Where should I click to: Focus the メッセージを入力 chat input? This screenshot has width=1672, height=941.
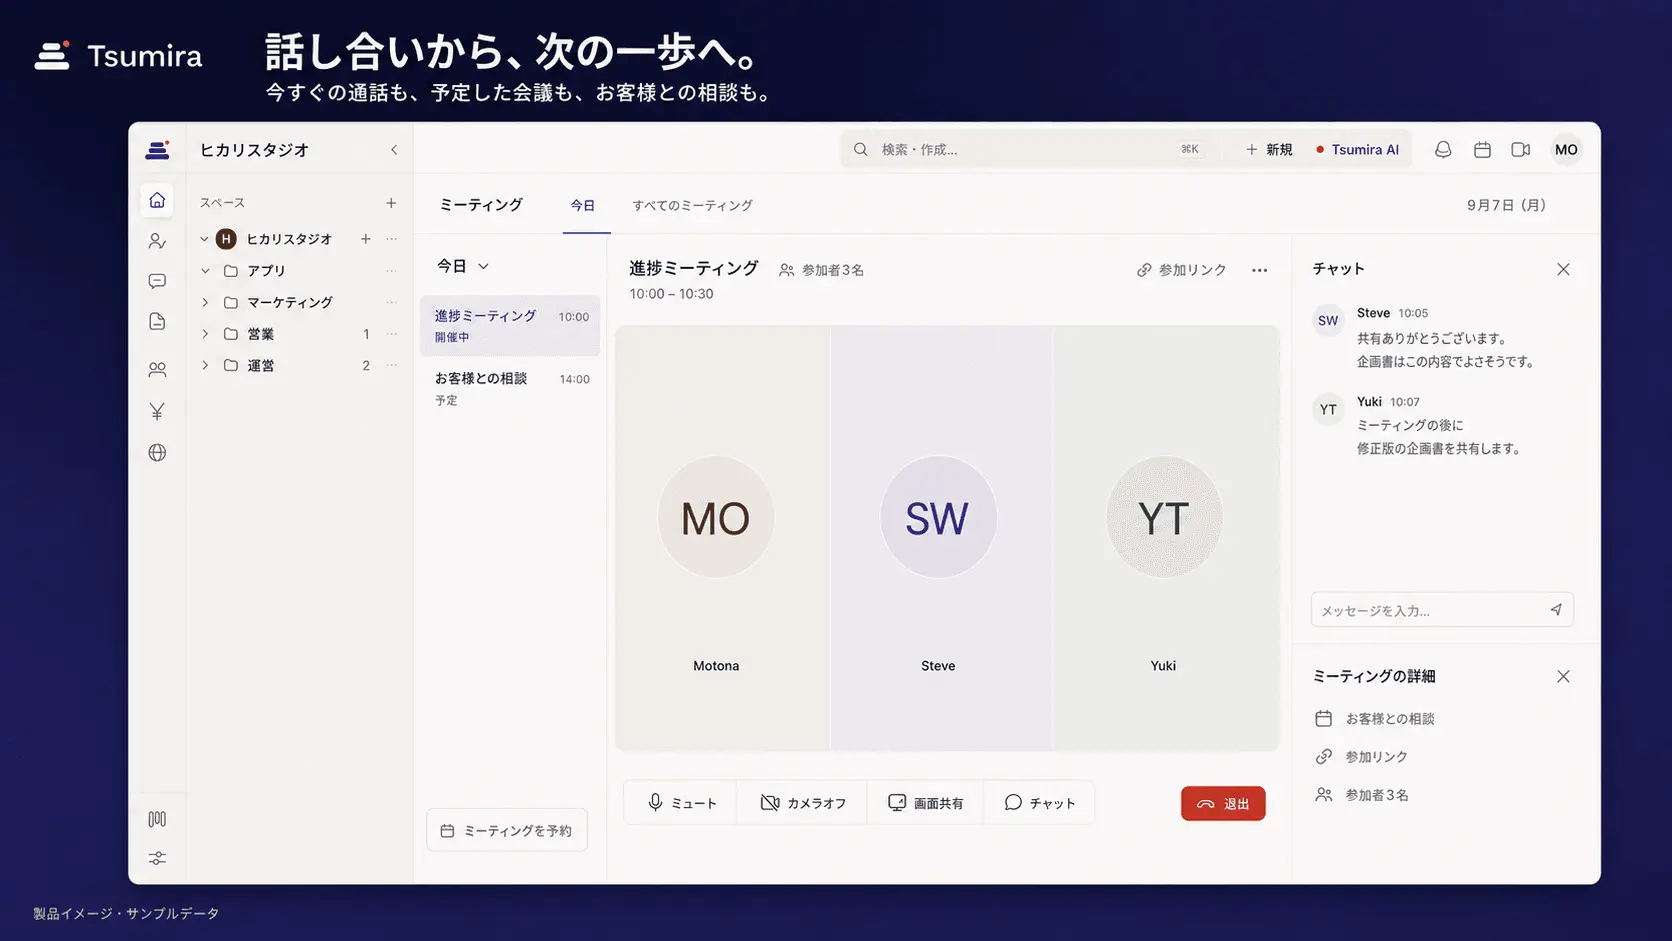(x=1442, y=610)
